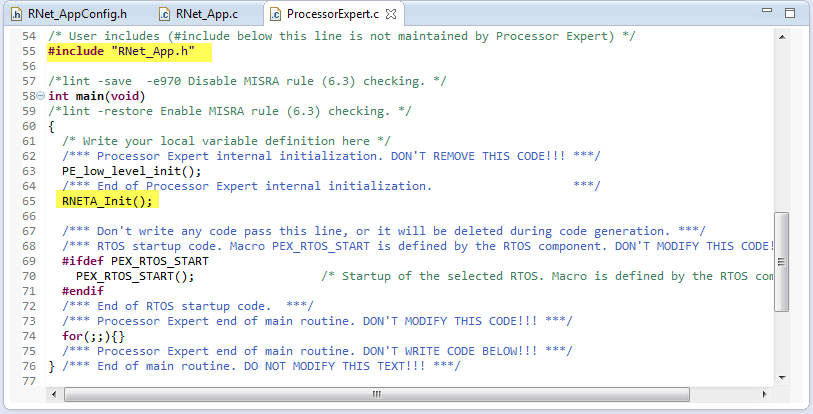Image resolution: width=813 pixels, height=414 pixels.
Task: Click the vertical scrollbar thumb
Action: [x=782, y=262]
